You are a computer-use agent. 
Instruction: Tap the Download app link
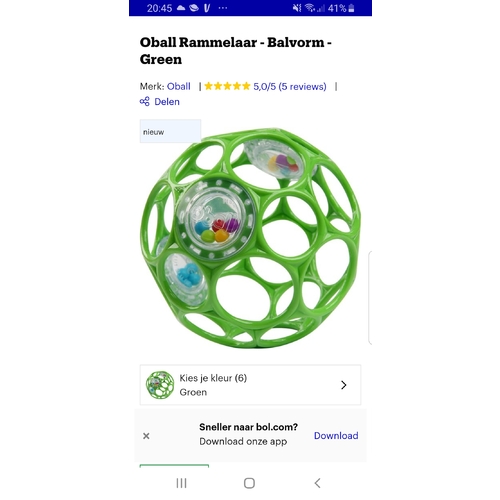336,435
